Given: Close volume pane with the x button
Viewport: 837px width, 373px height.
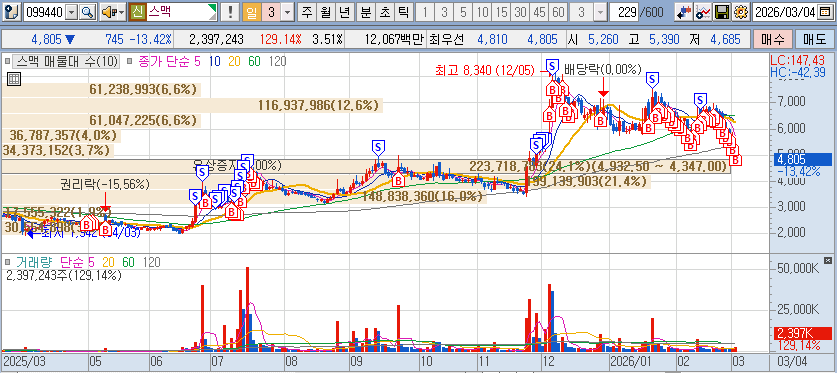Looking at the screenshot, I should click(827, 260).
